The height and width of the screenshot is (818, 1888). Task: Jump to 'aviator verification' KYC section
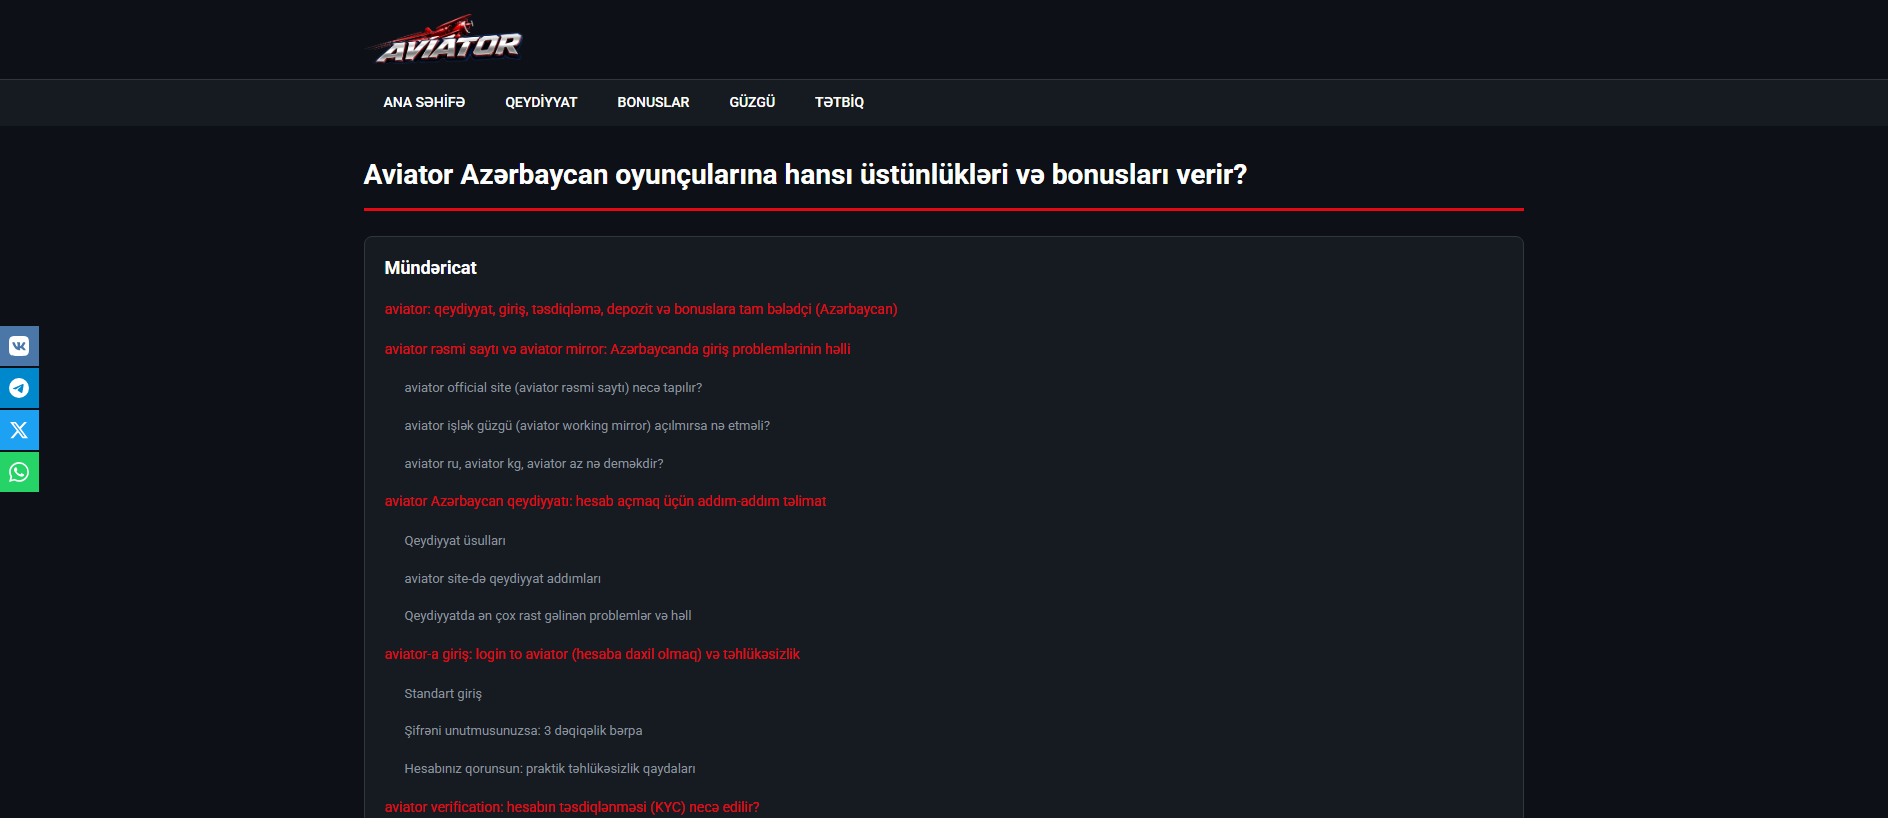tap(572, 807)
